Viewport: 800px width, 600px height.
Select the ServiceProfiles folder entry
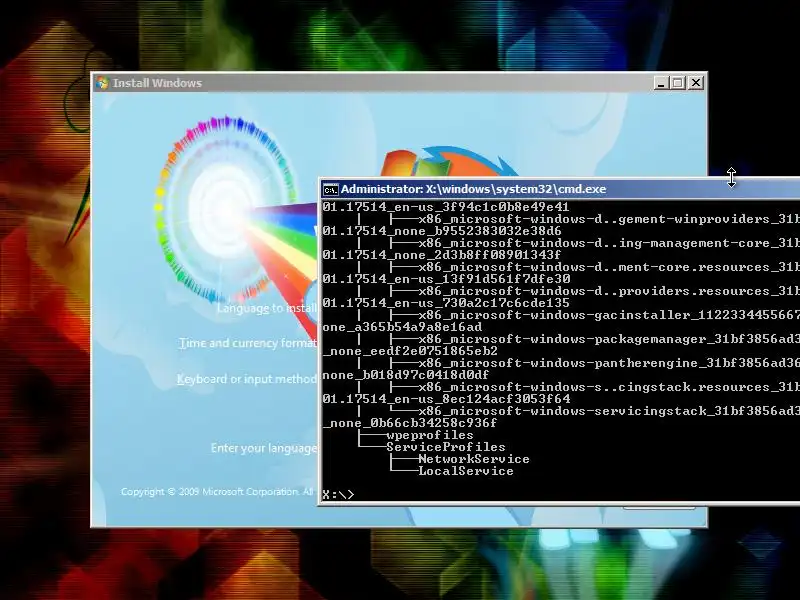[445, 447]
